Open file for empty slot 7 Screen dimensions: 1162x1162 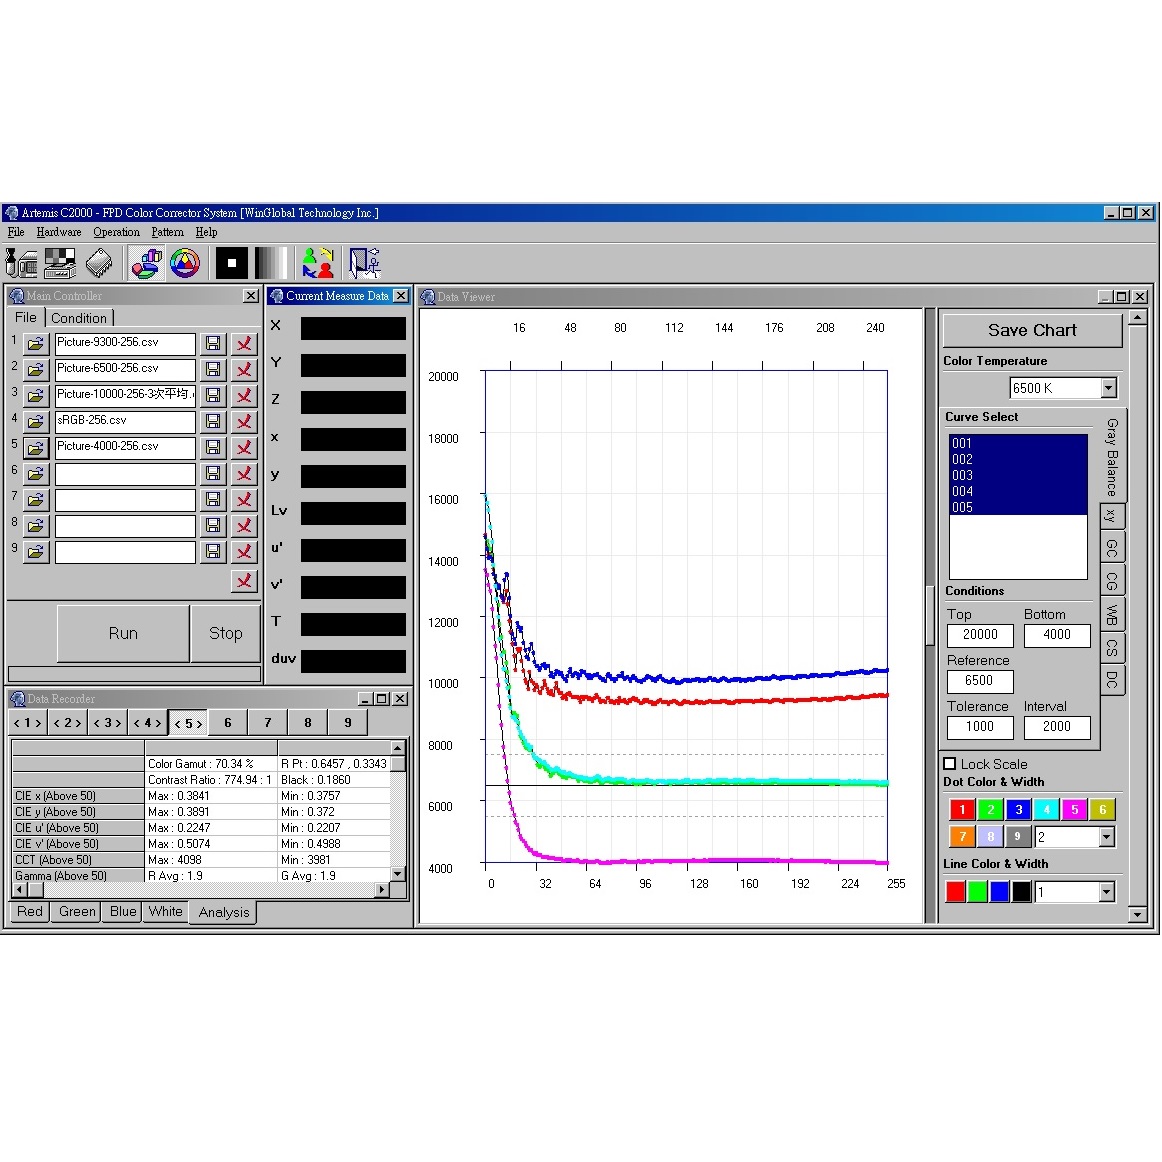coord(36,500)
